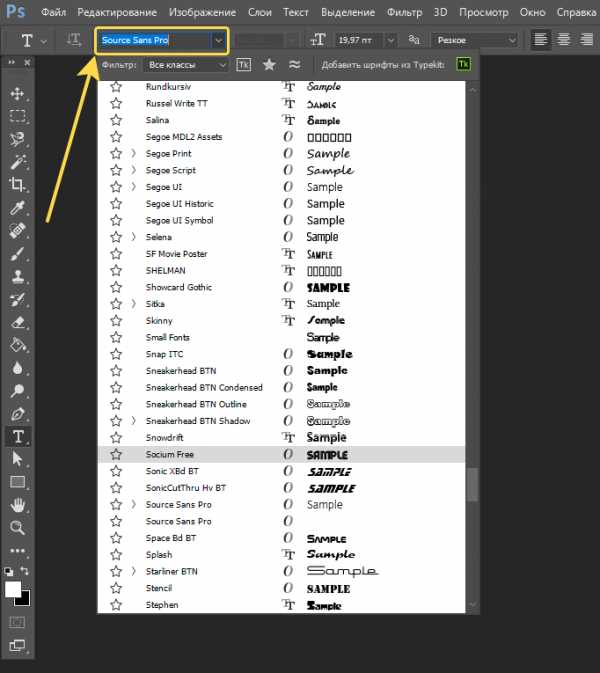Select the Pen tool
Screen dimensions: 600x673
coord(17,414)
